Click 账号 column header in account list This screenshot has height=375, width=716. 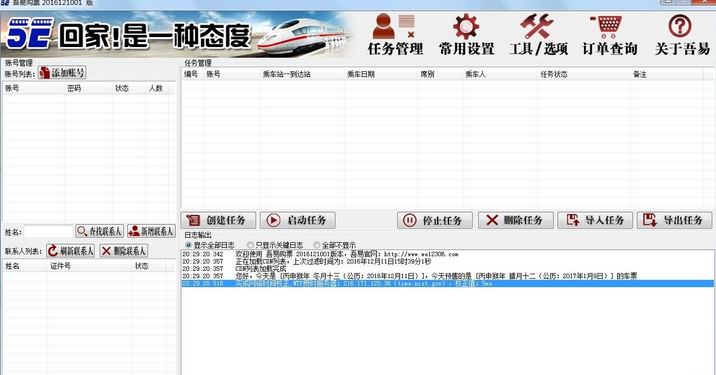pos(33,89)
